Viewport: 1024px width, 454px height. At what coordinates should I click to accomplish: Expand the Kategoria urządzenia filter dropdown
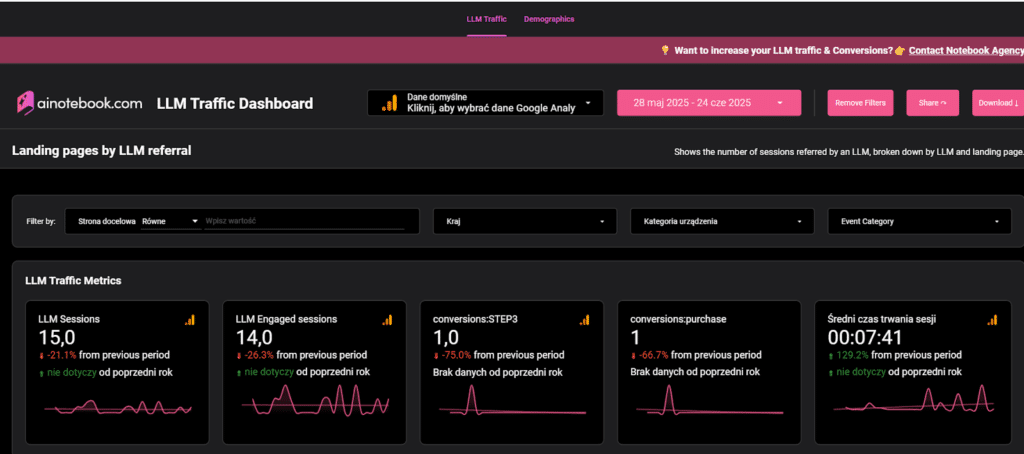pyautogui.click(x=722, y=221)
